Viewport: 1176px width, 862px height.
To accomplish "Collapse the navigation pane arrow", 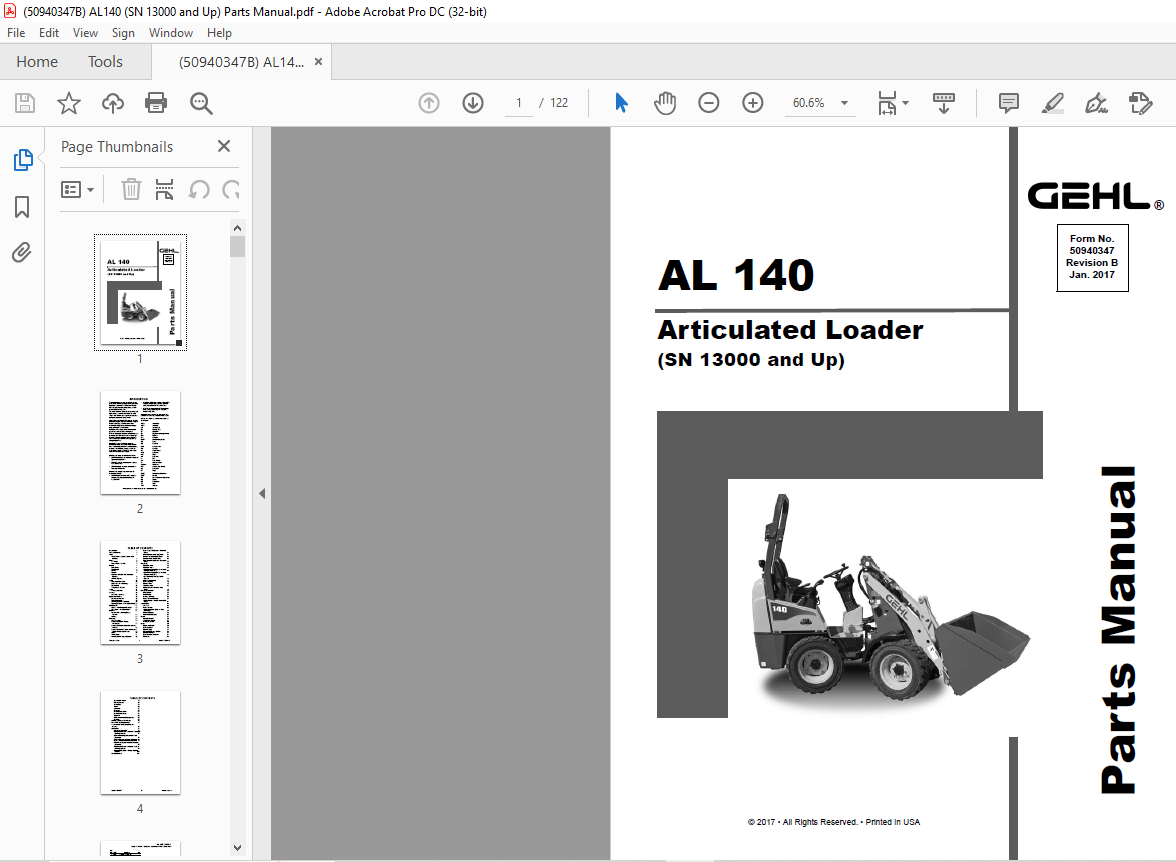I will click(262, 494).
